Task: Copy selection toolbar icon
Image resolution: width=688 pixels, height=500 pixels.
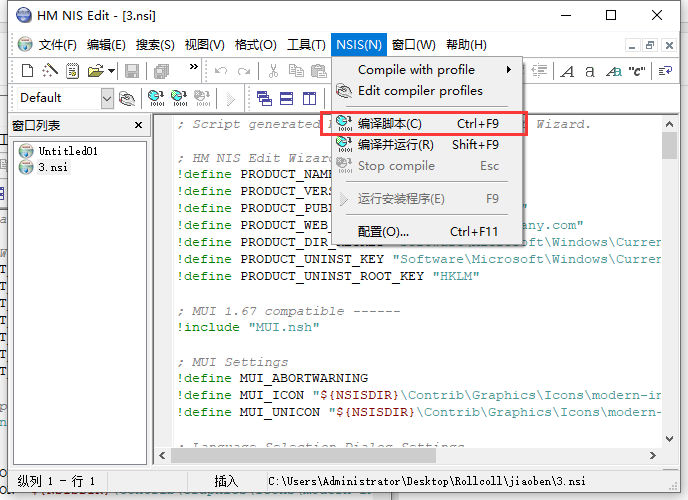Action: 296,71
